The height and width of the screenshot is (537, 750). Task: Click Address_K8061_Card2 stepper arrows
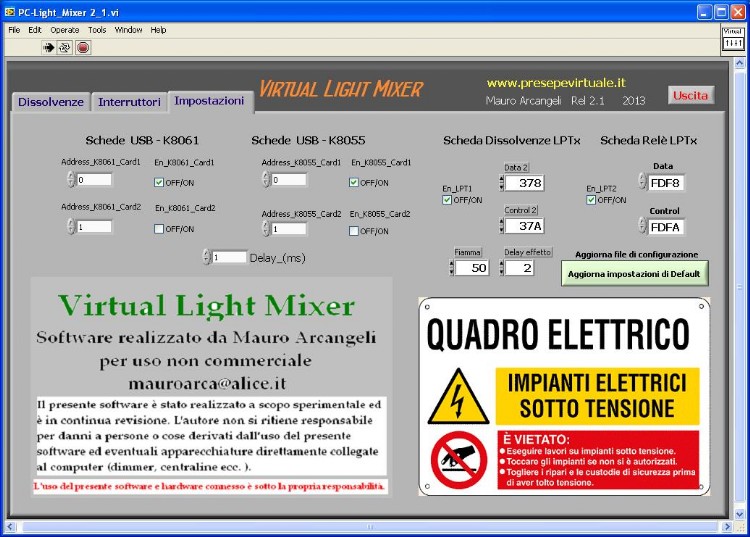71,226
